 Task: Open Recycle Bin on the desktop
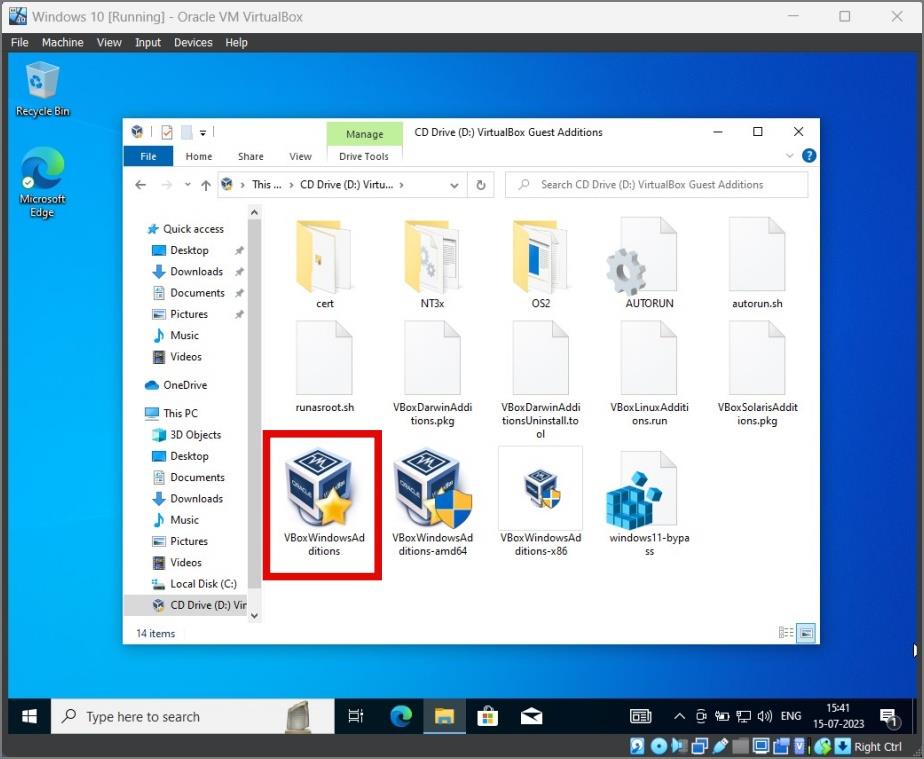(42, 88)
